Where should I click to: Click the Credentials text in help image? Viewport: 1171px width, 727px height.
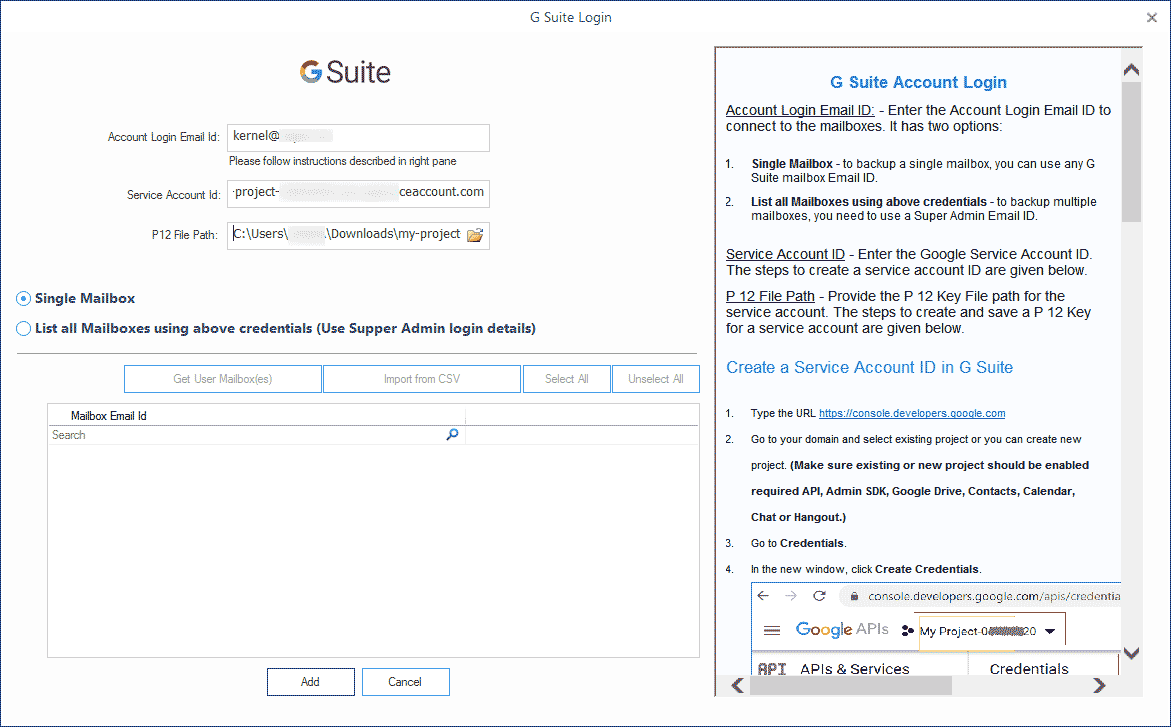pos(1029,669)
